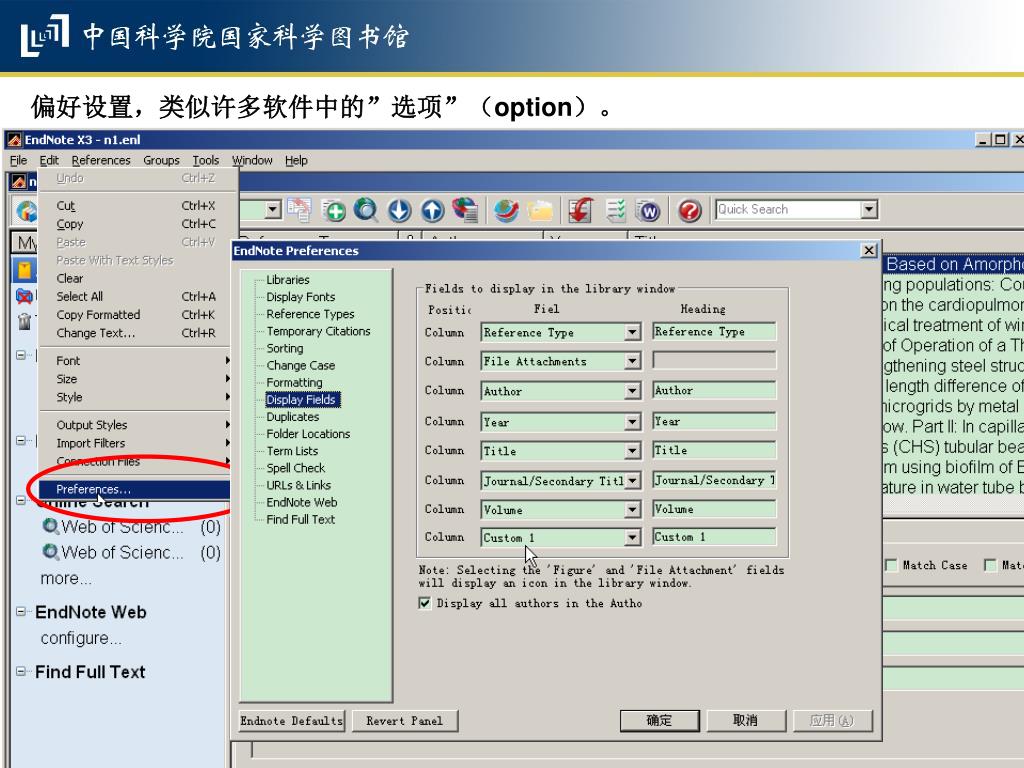Click the Return to Word processor icon
This screenshot has height=768, width=1024.
pyautogui.click(x=648, y=210)
